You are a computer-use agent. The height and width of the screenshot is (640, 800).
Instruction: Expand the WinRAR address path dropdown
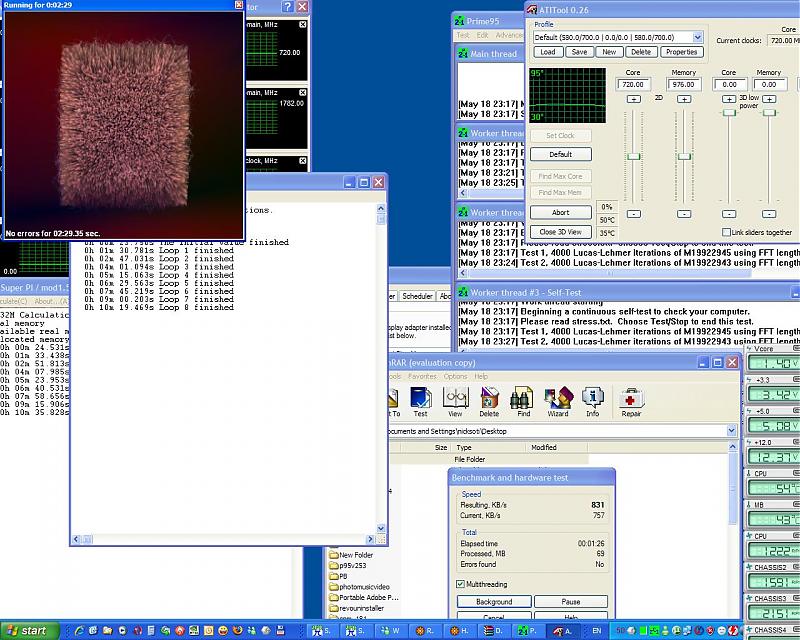(731, 431)
